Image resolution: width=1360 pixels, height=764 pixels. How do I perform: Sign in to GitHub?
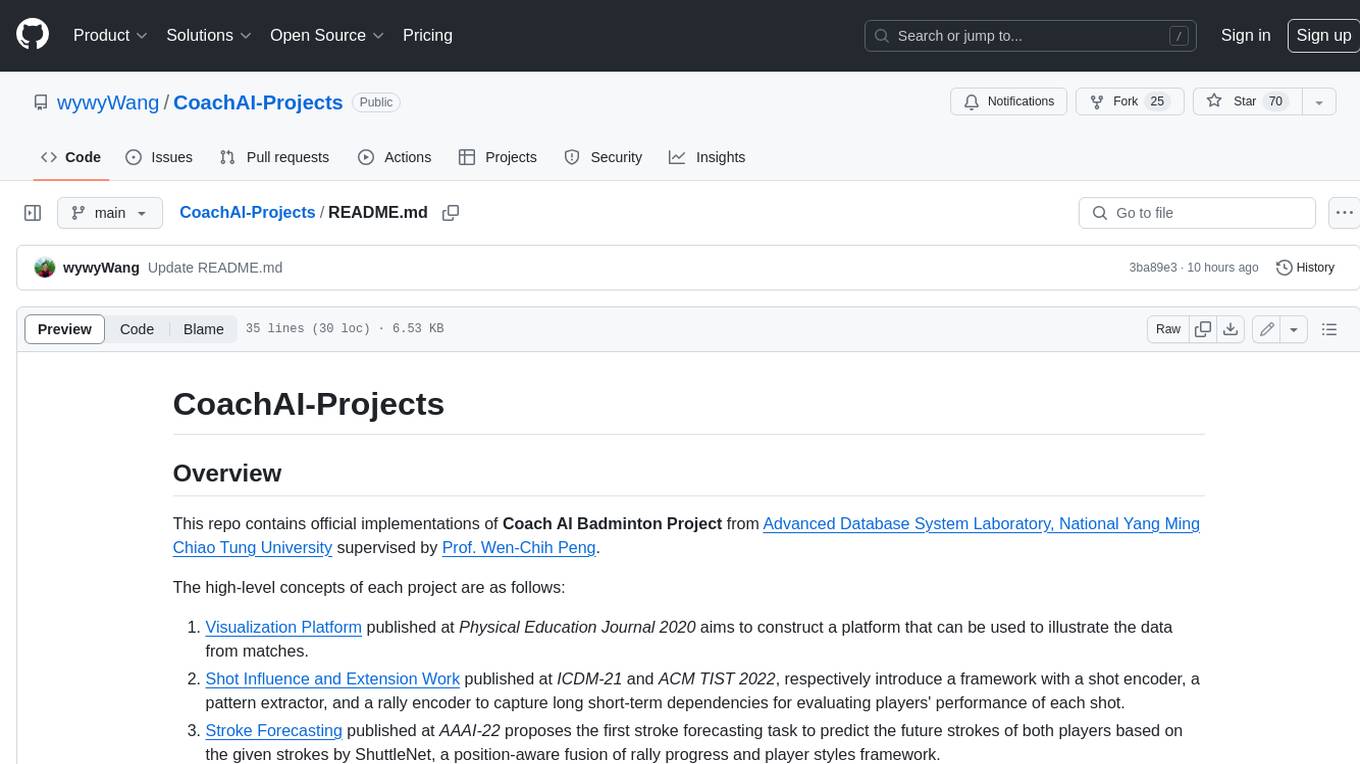(1245, 35)
